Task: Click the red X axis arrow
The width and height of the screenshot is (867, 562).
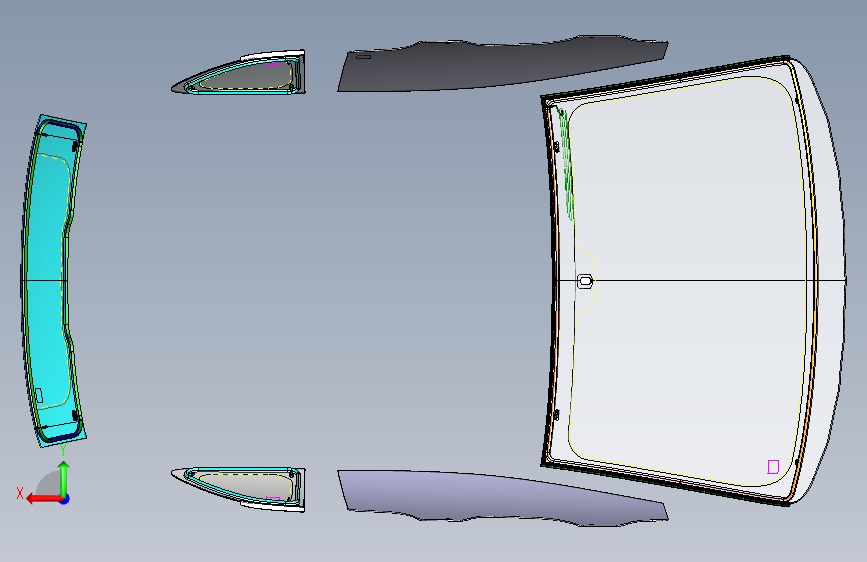Action: click(x=44, y=499)
